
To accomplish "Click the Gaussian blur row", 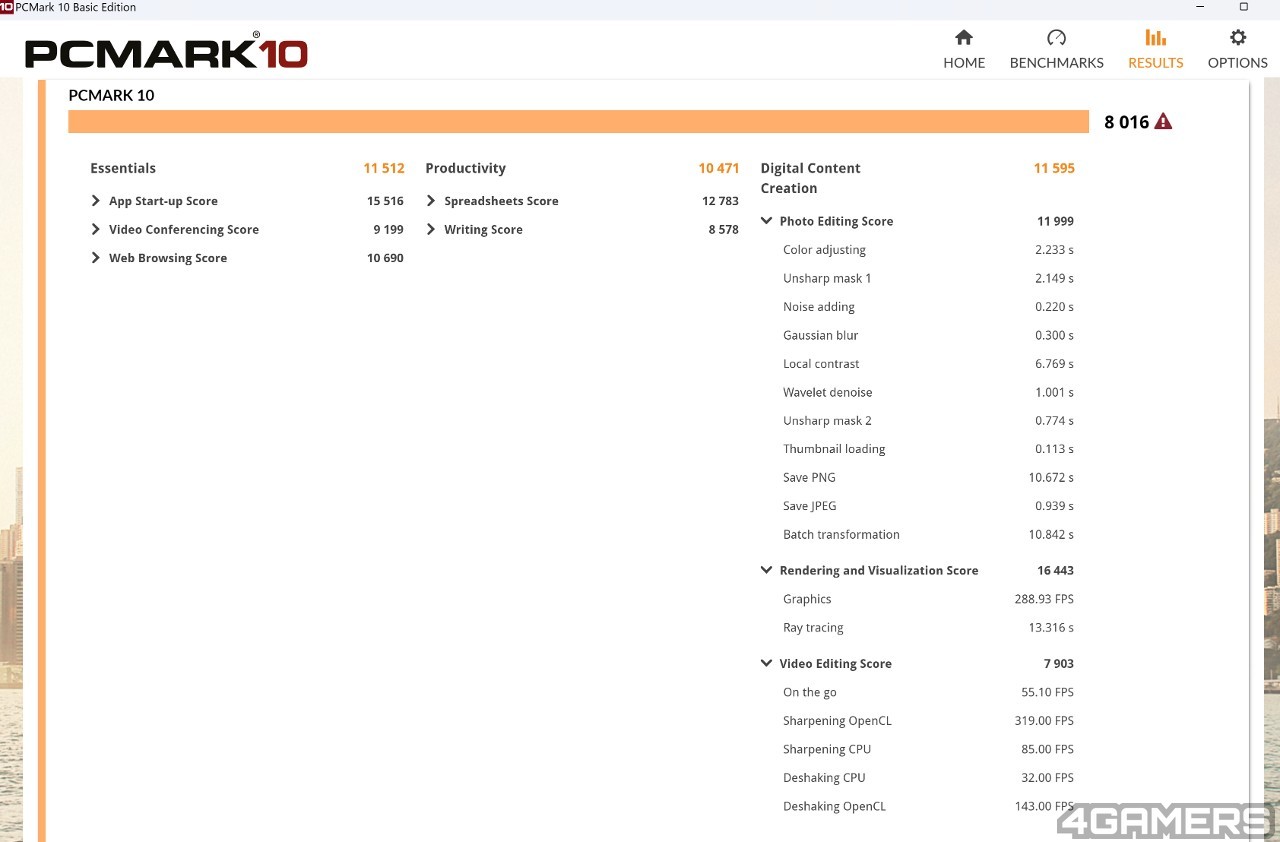I will (928, 335).
